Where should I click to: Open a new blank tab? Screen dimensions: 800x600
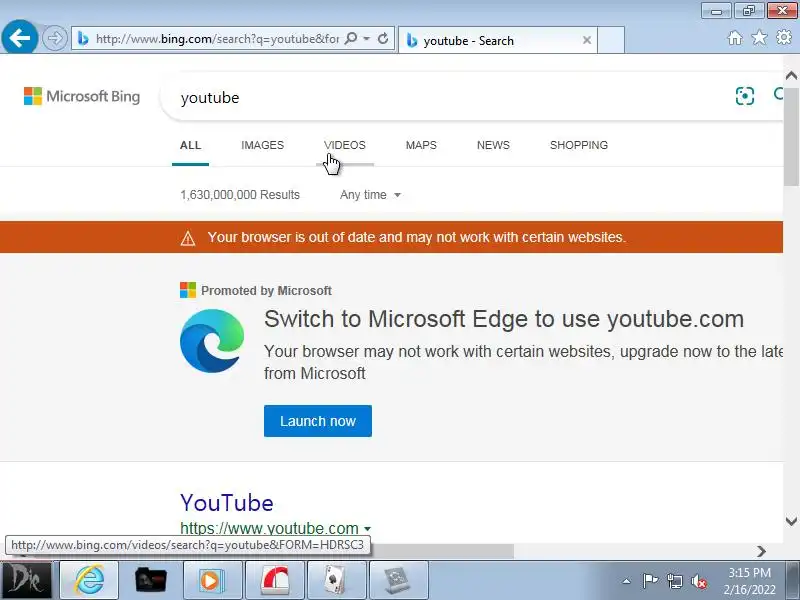point(611,40)
